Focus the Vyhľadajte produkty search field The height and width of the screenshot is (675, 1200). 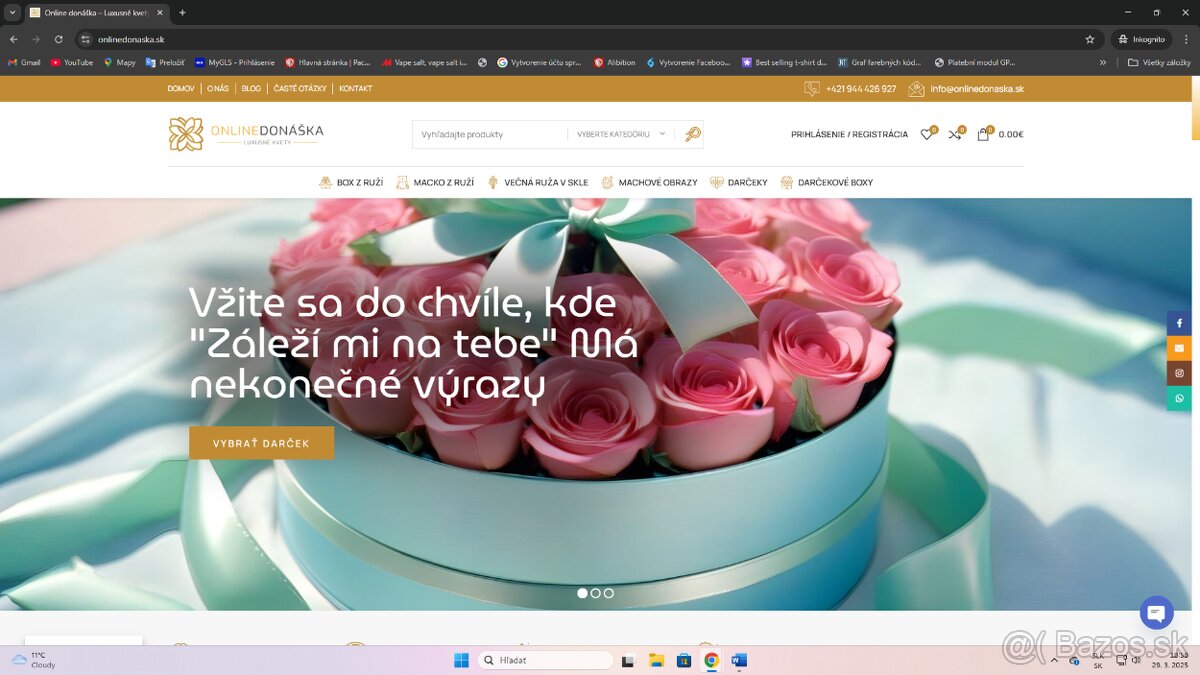click(490, 134)
